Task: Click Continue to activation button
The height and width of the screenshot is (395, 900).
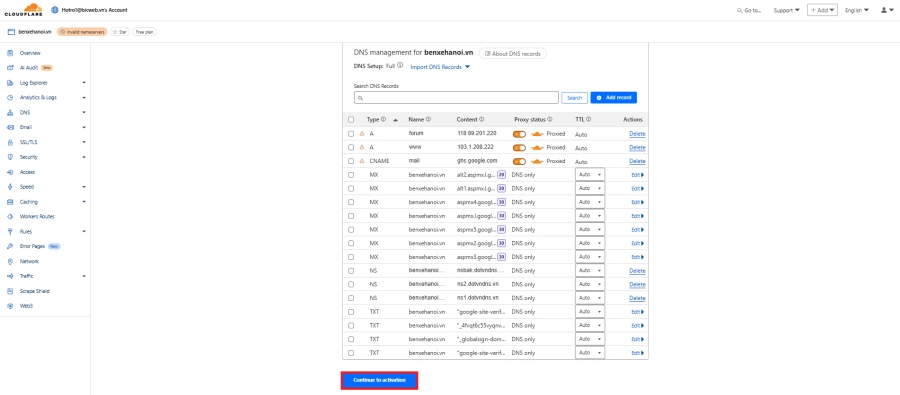Action: [379, 381]
